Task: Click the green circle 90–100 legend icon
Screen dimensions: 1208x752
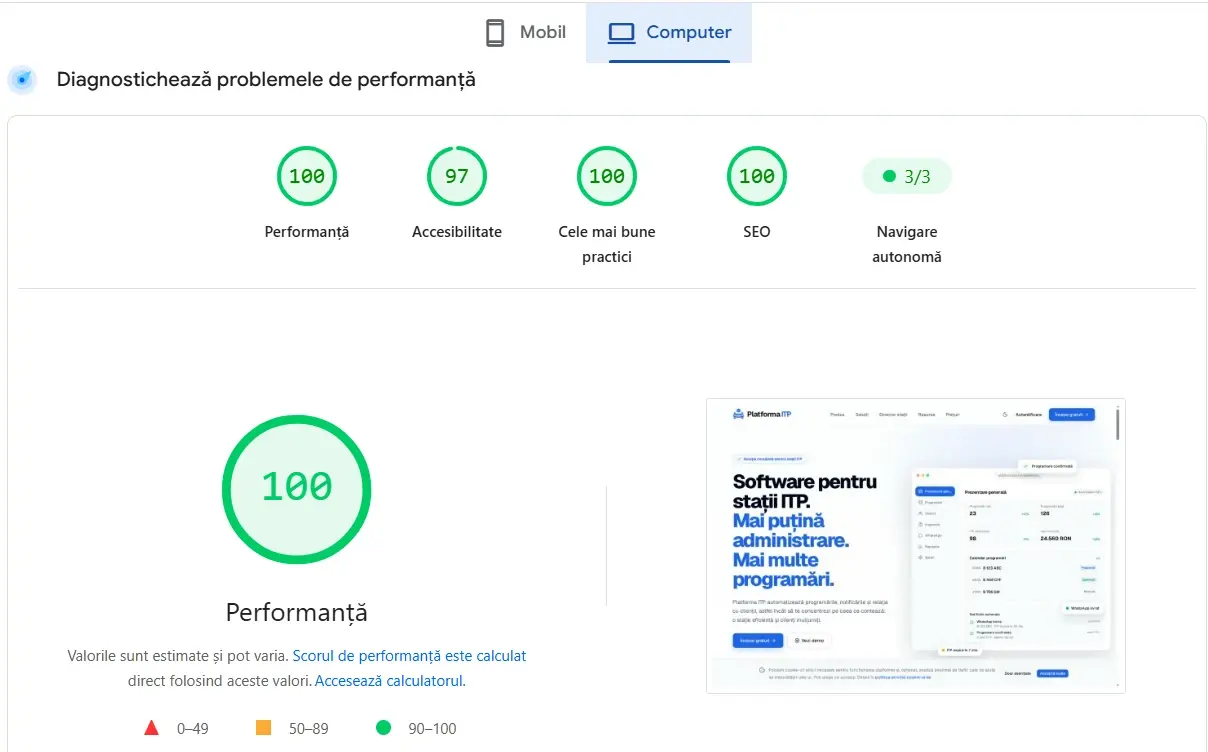Action: click(x=383, y=728)
